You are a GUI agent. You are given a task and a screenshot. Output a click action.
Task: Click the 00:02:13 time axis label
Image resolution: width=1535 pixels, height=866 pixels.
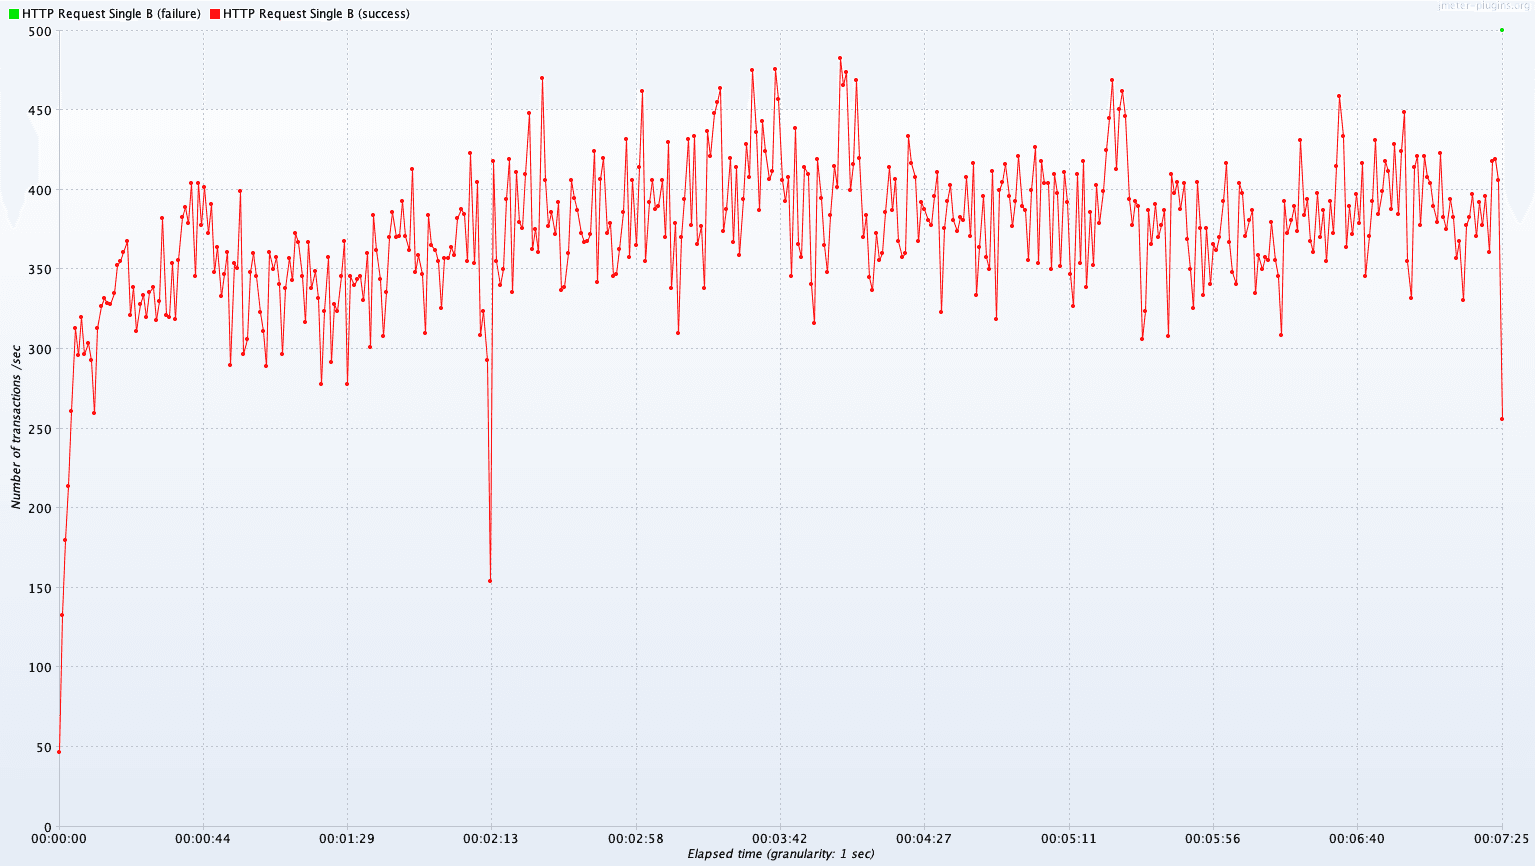(x=491, y=839)
